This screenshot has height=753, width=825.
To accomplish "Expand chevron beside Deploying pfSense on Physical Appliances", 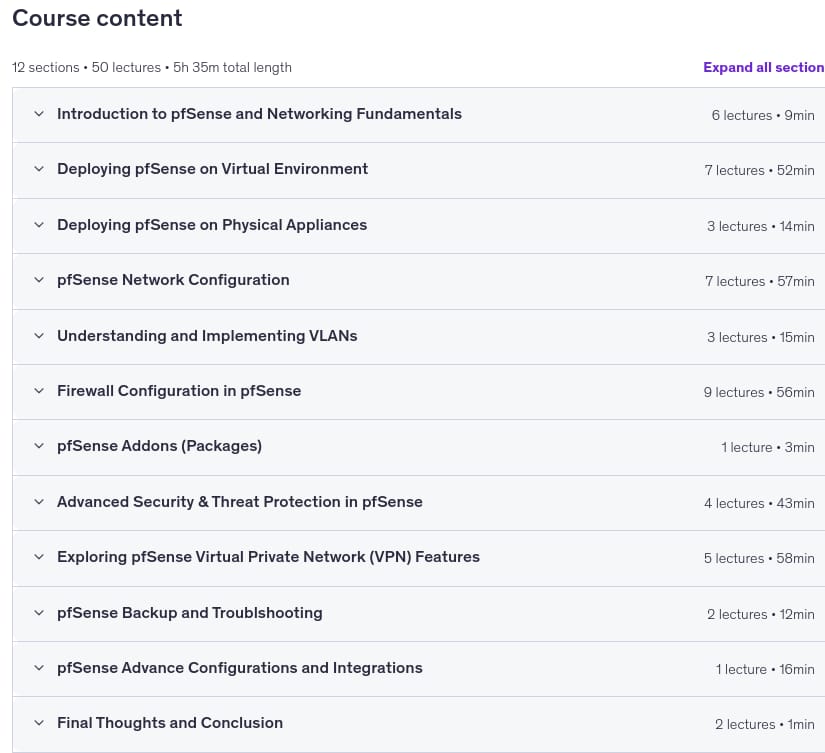I will [x=39, y=225].
